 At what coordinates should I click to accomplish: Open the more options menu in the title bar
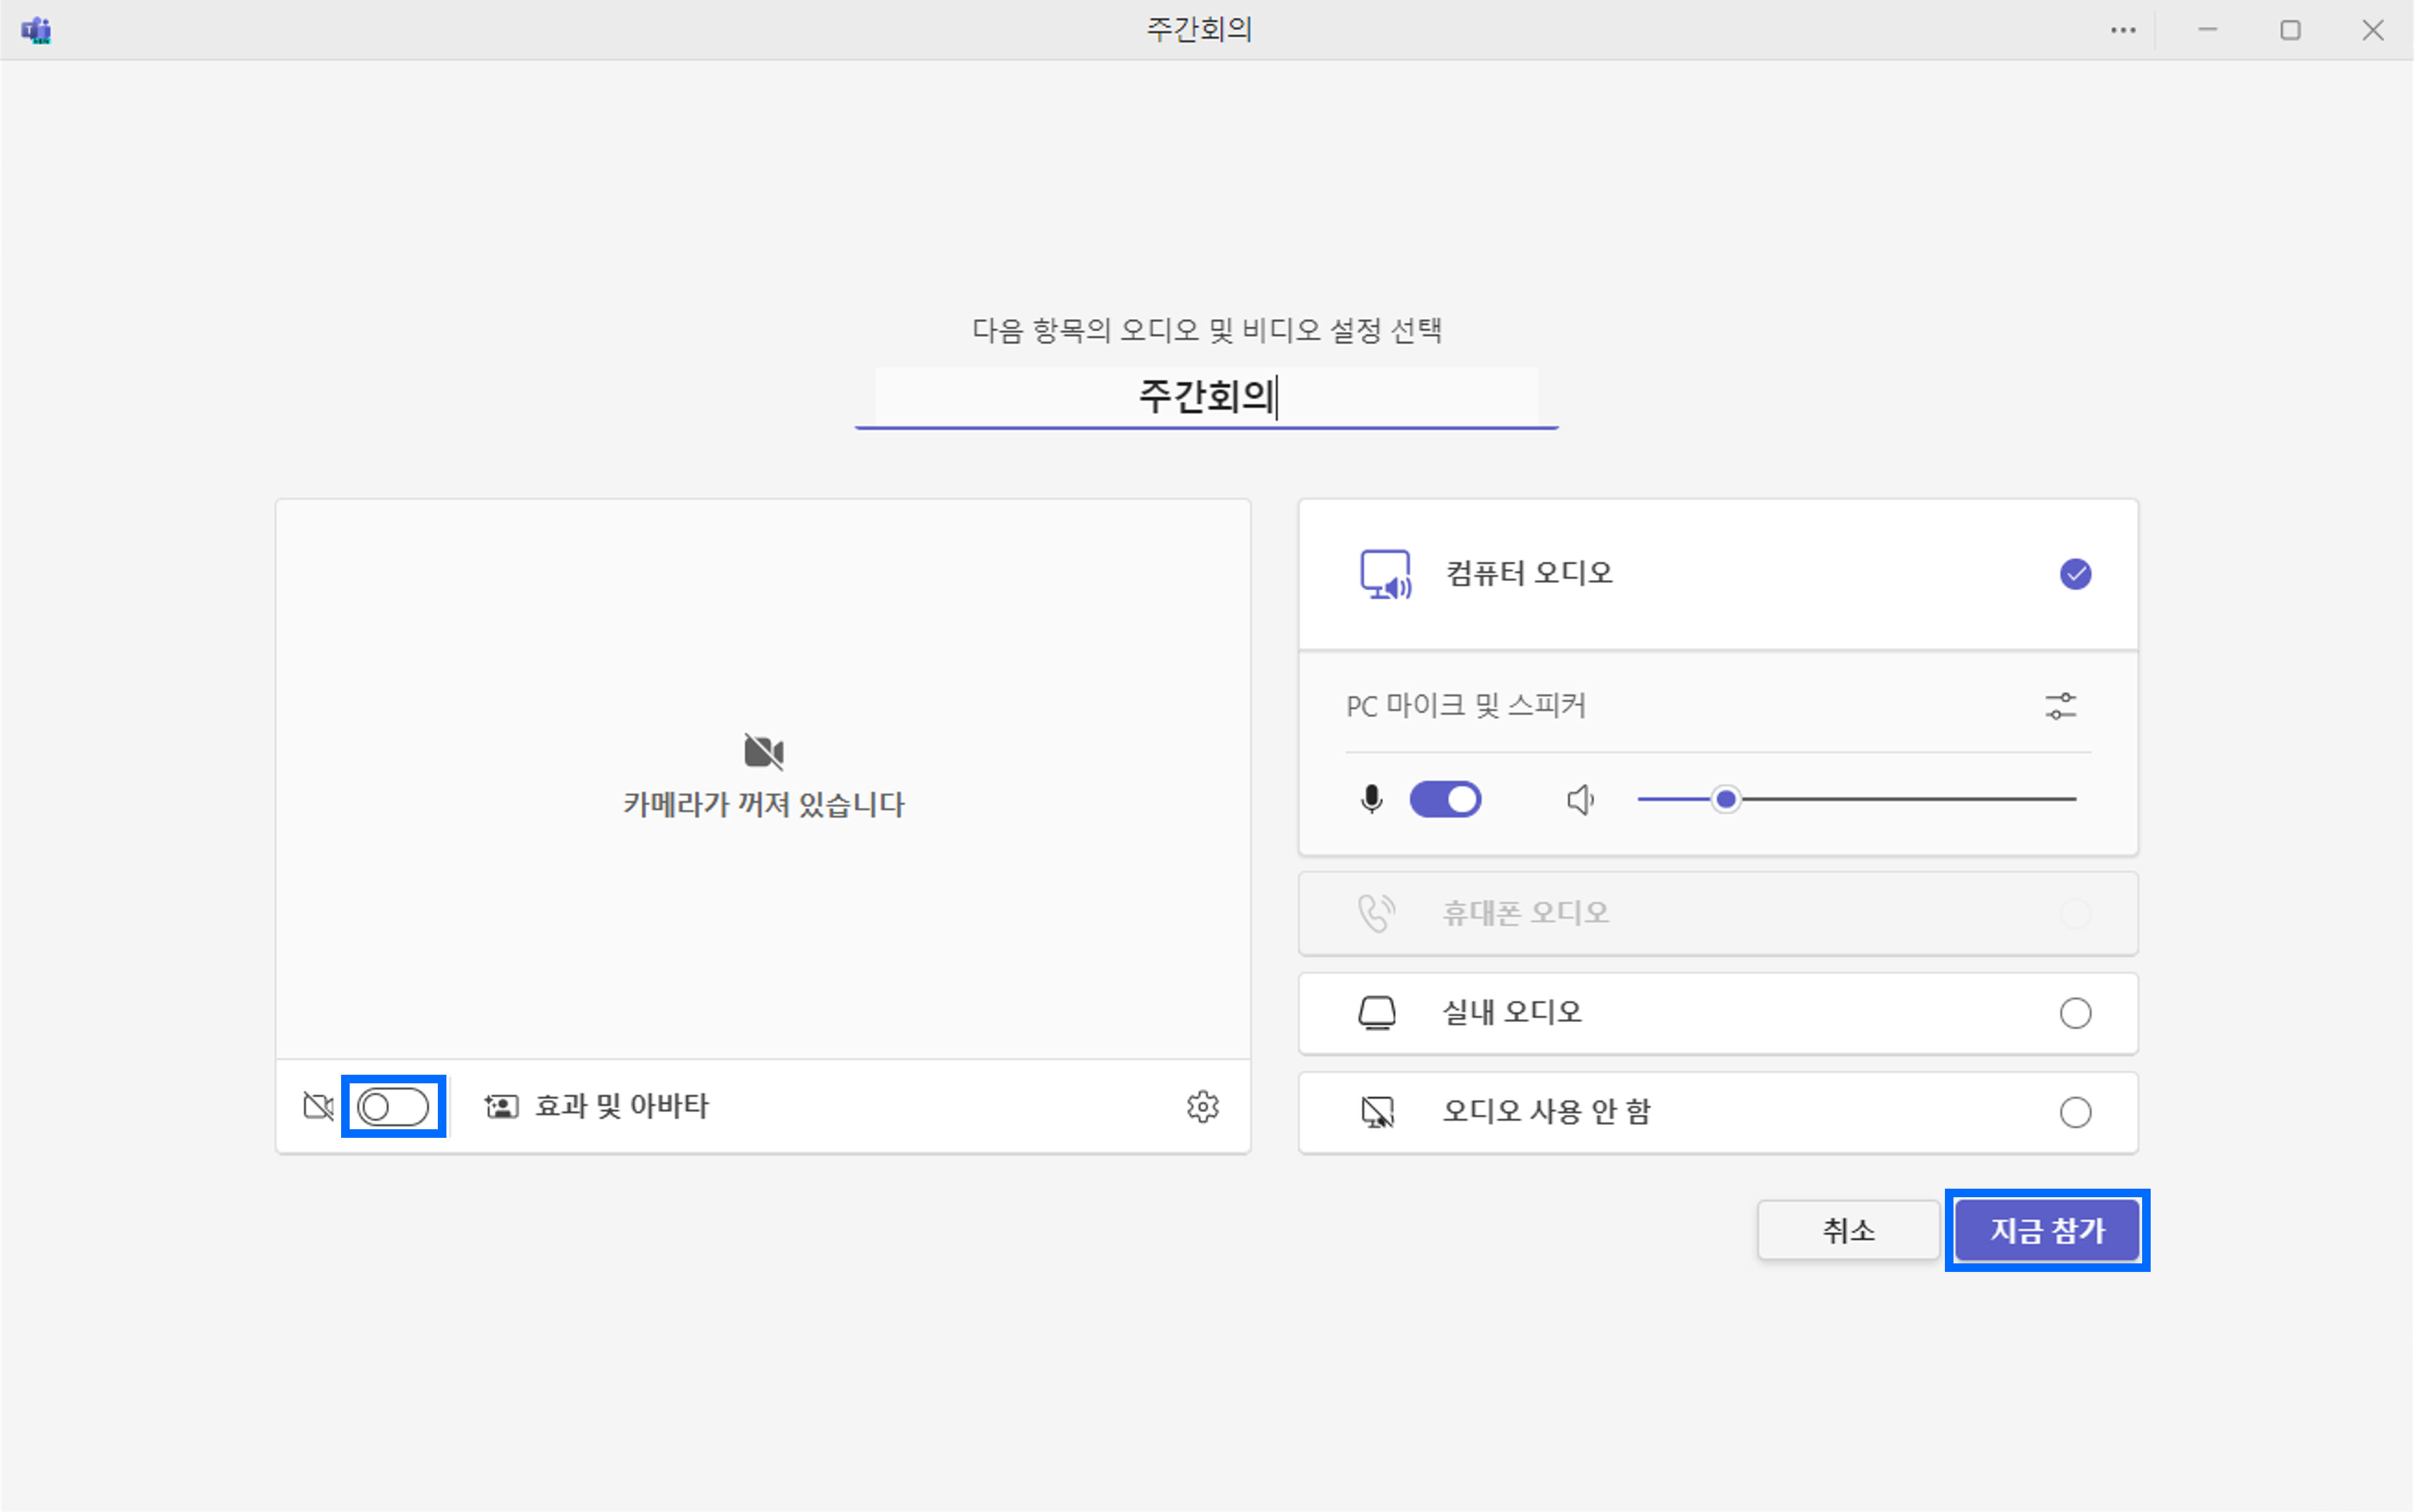2124,30
